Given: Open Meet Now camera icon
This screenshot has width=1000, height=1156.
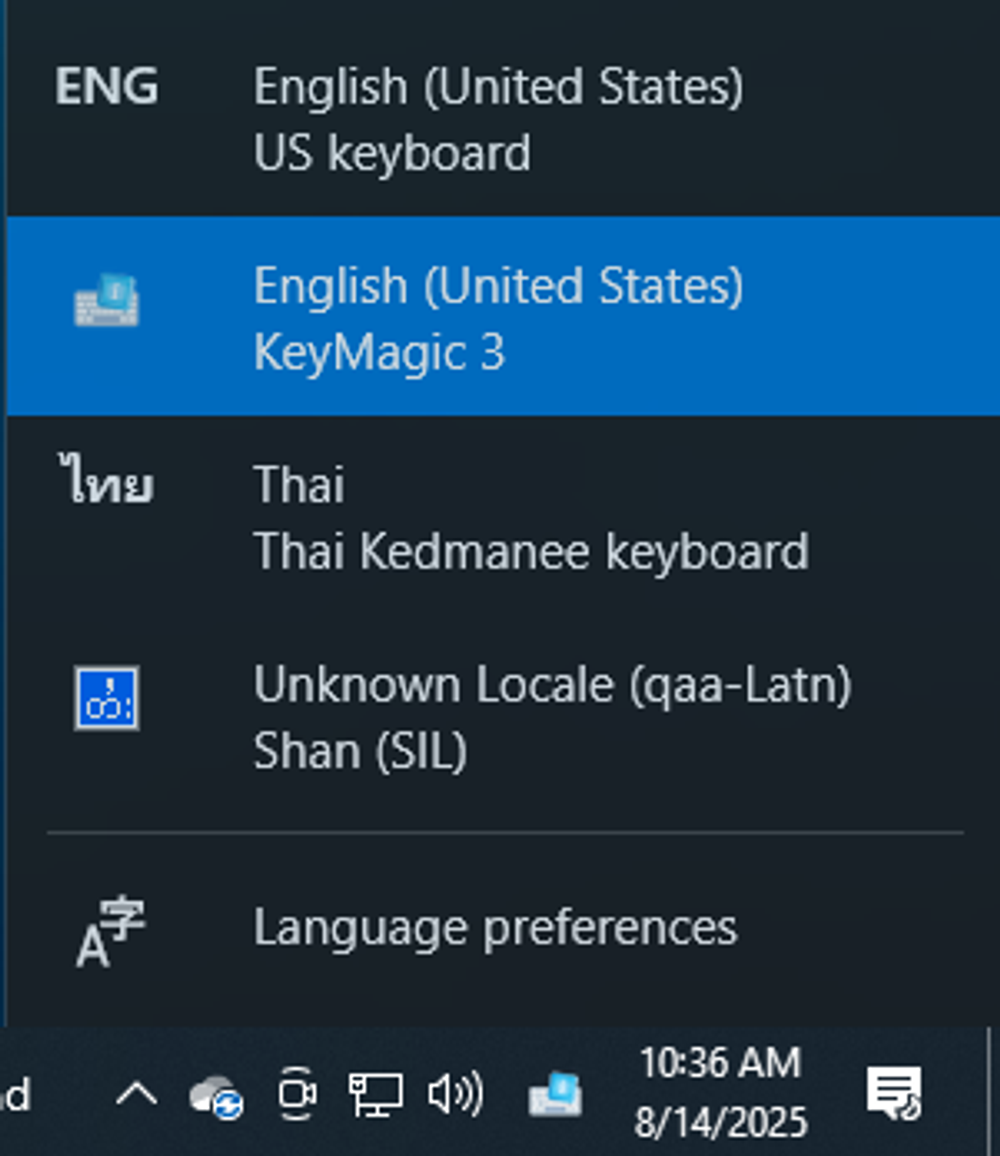Looking at the screenshot, I should coord(297,1094).
